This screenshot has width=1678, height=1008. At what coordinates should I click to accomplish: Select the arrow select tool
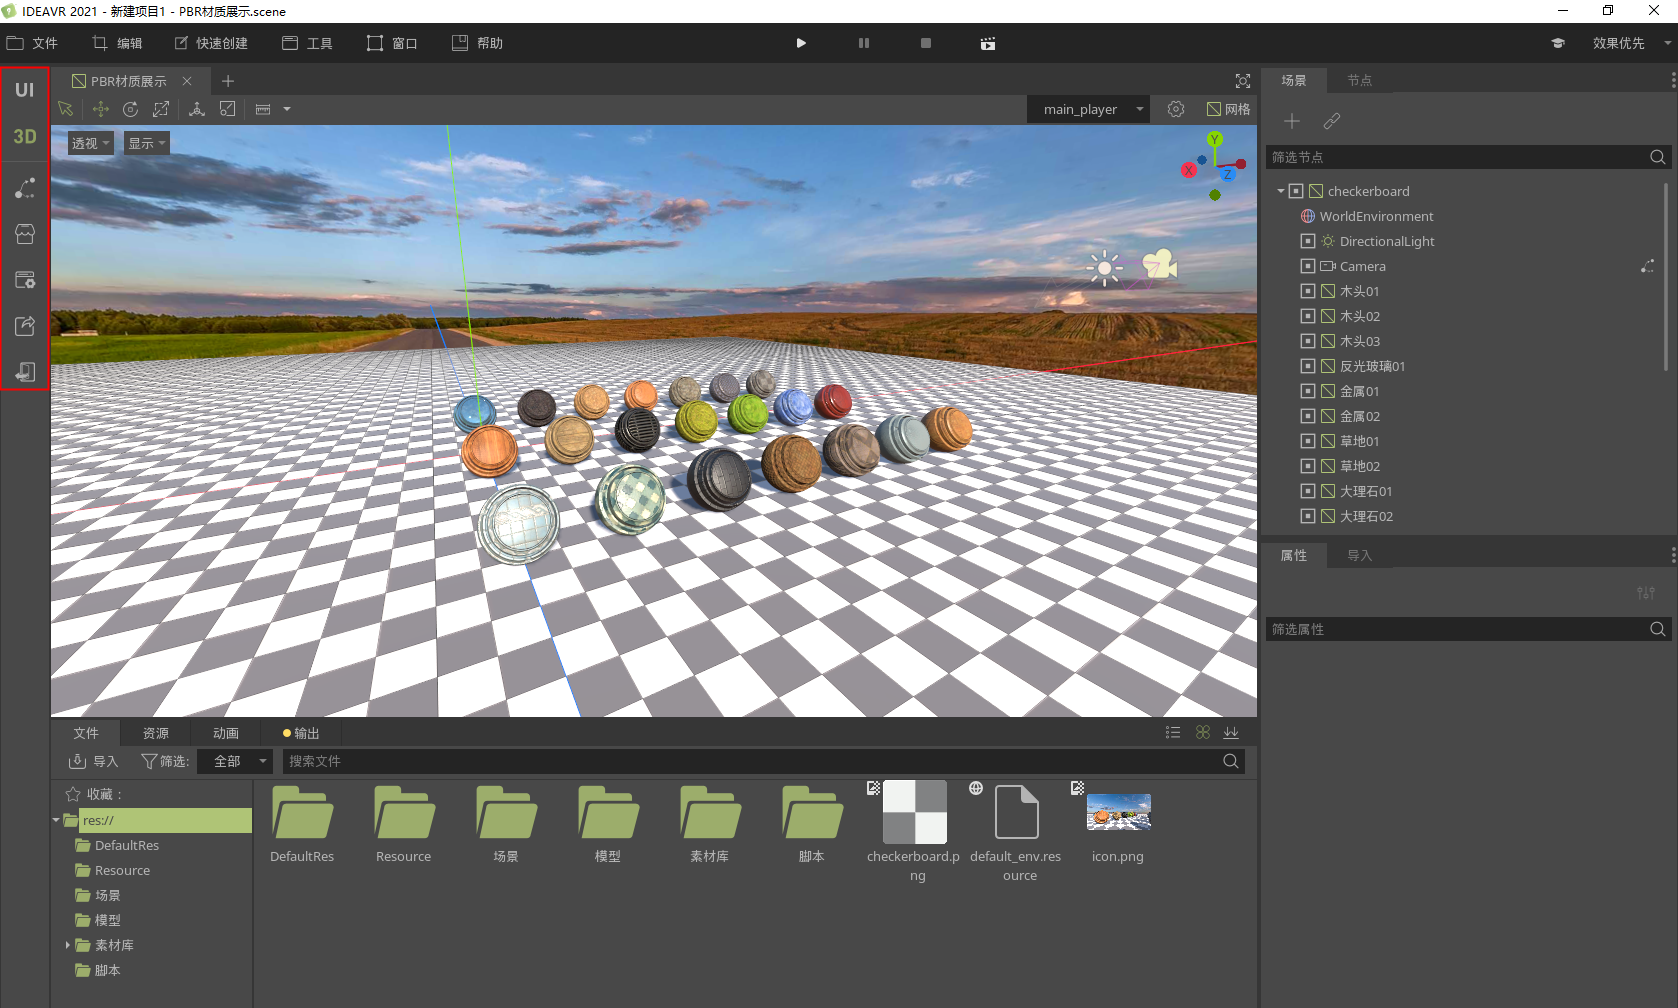tap(66, 109)
